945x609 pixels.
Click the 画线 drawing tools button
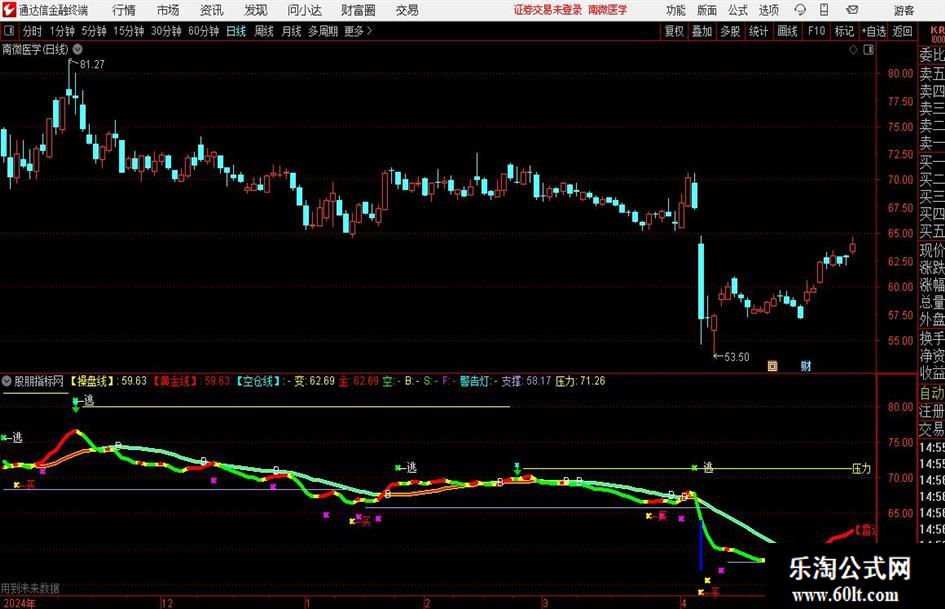787,31
